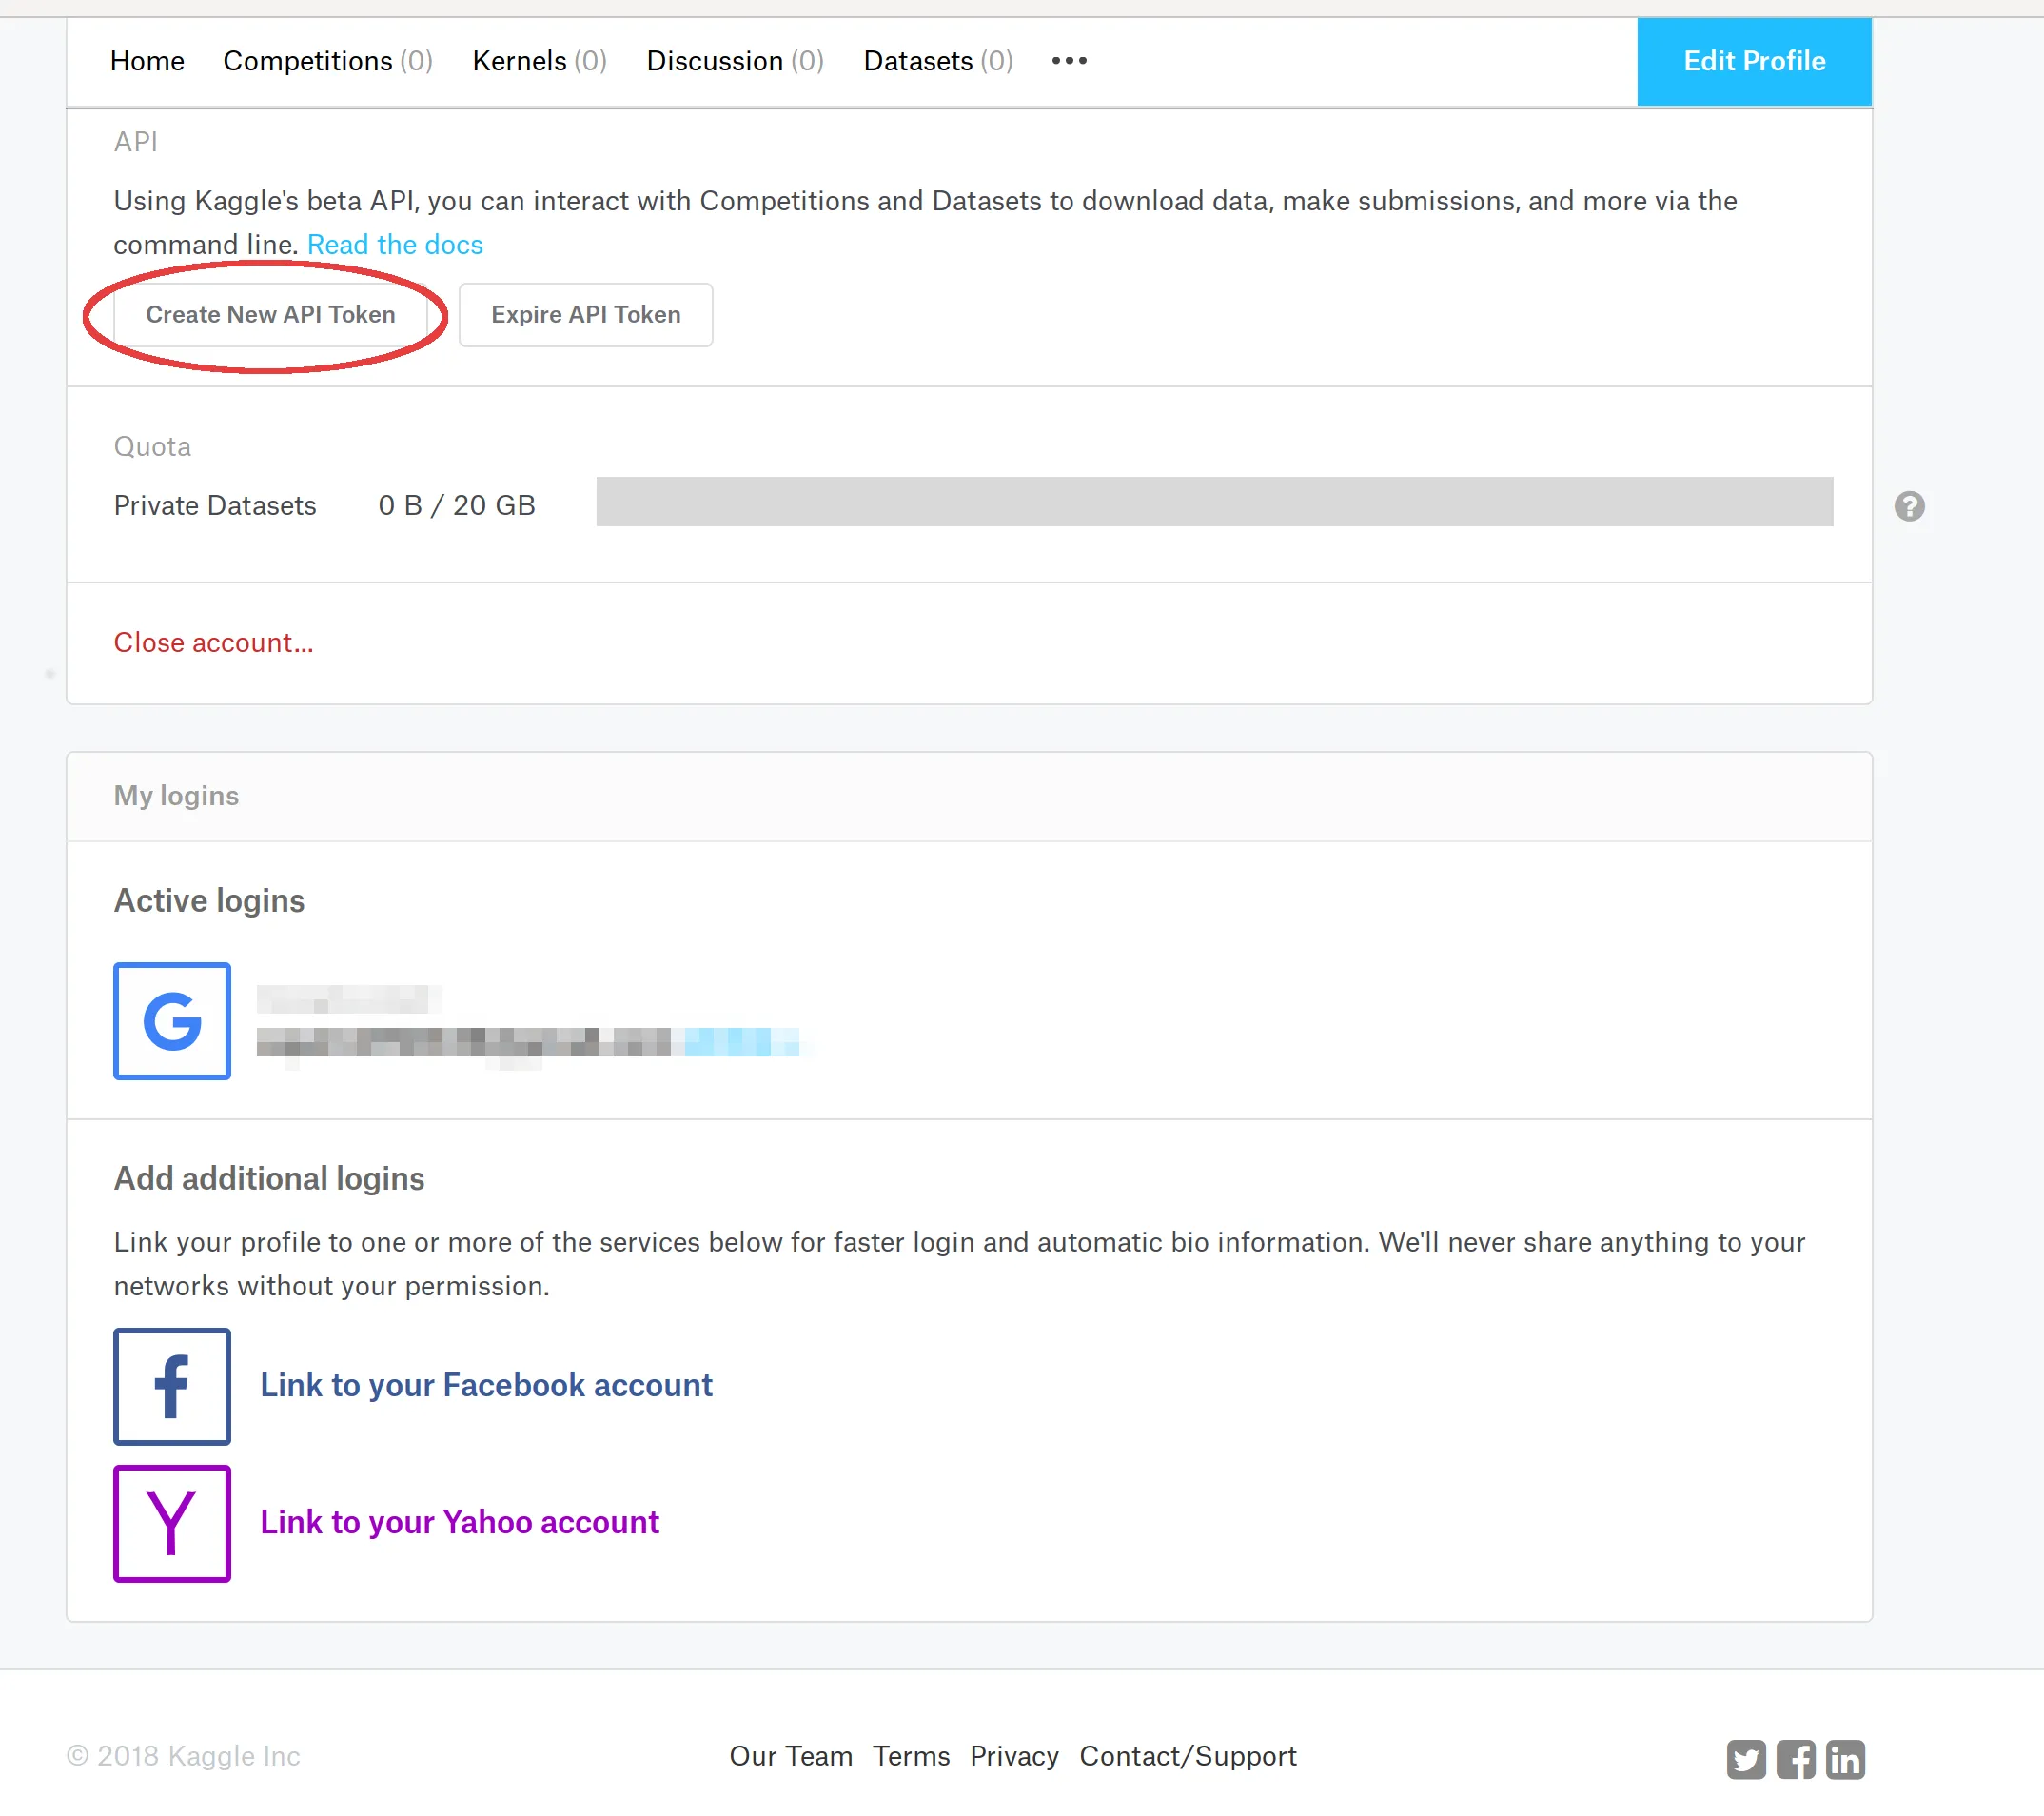This screenshot has width=2044, height=1816.
Task: Click the blurred Google account email
Action: 528,1042
